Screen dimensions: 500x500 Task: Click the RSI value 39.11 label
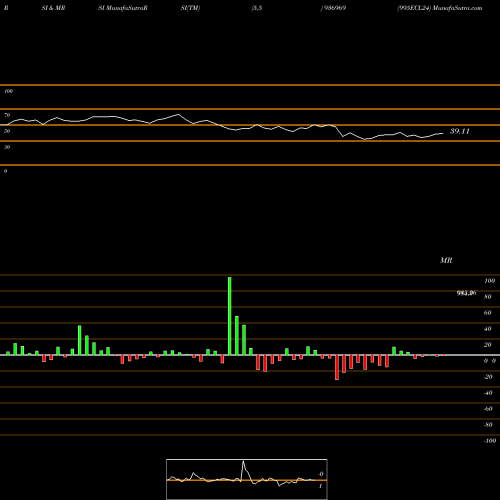coord(460,131)
